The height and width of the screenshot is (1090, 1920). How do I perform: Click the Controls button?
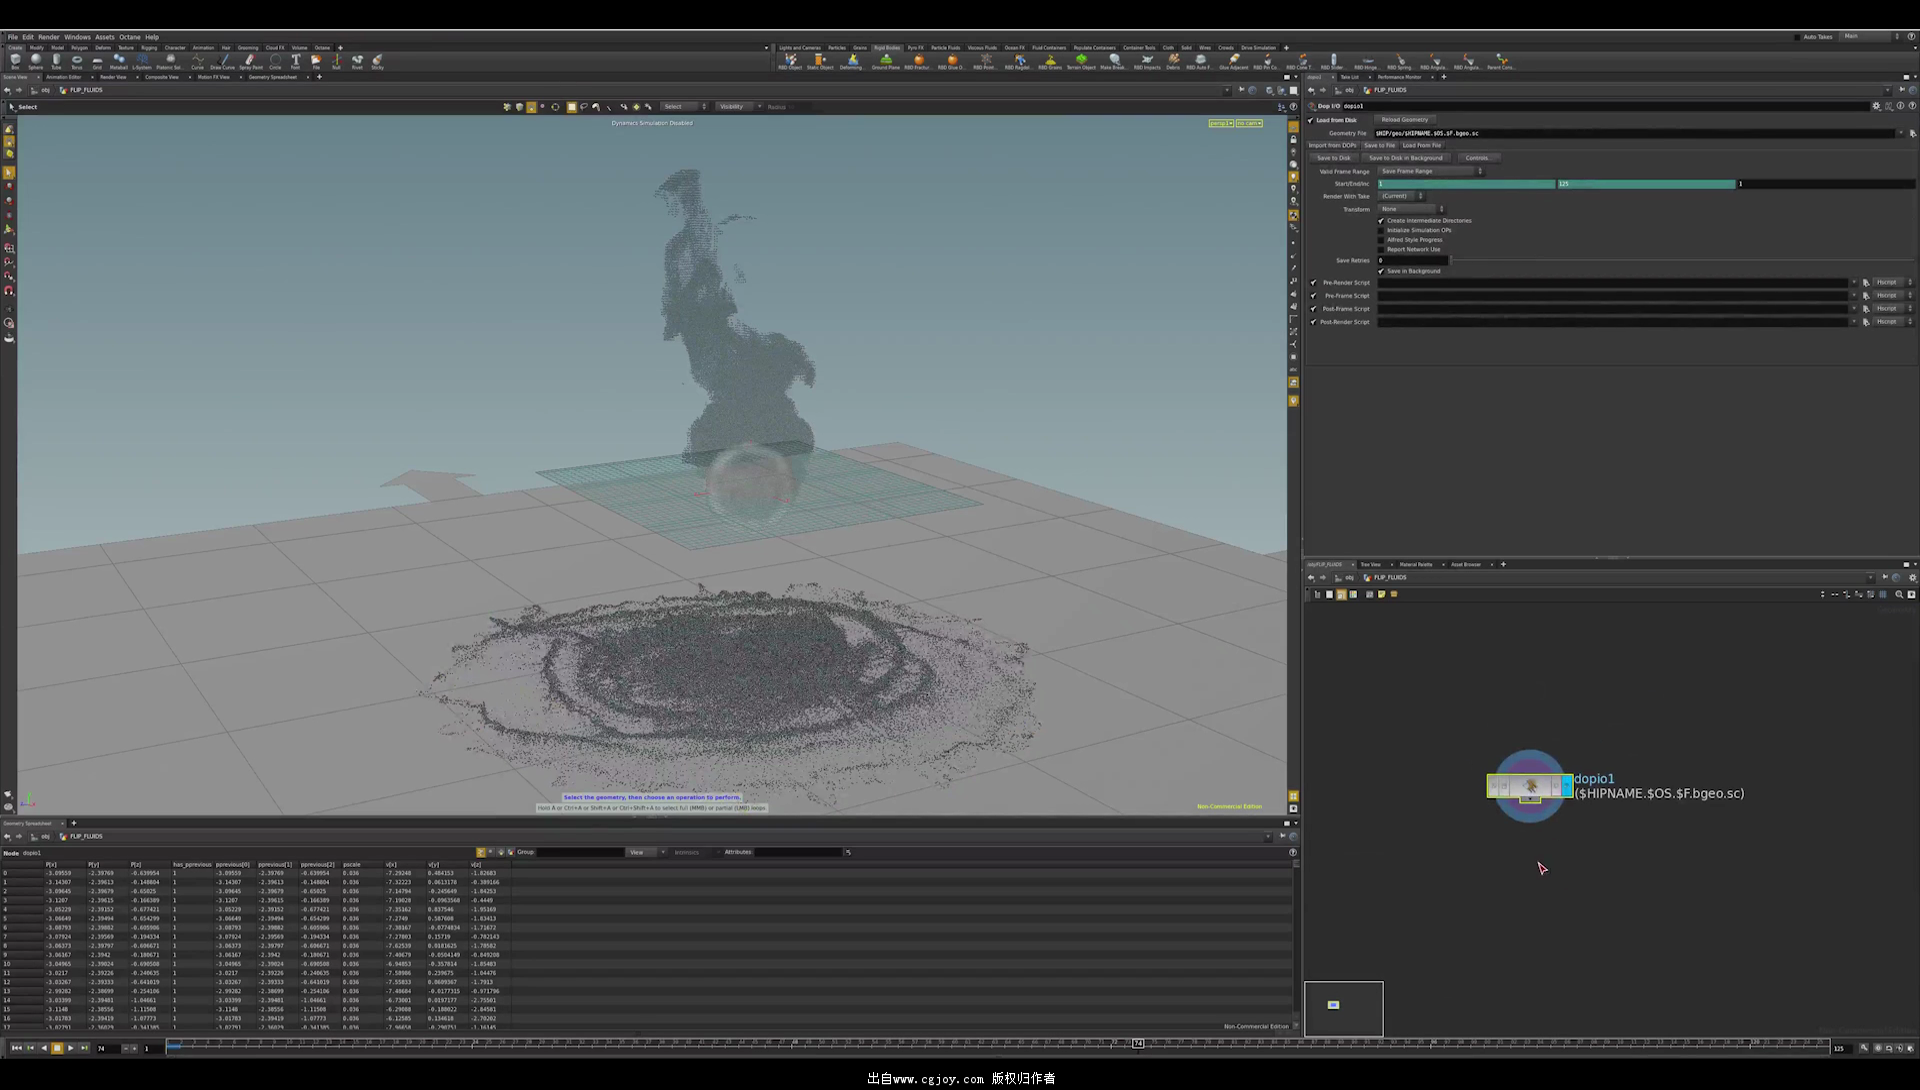tap(1477, 158)
